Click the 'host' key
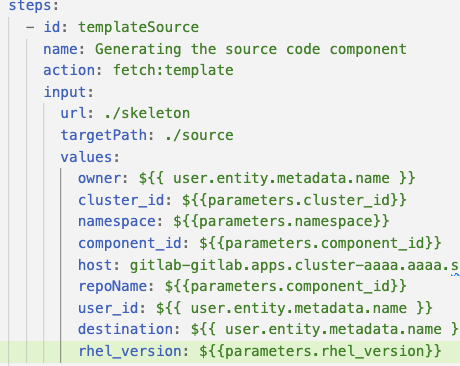 tap(95, 265)
